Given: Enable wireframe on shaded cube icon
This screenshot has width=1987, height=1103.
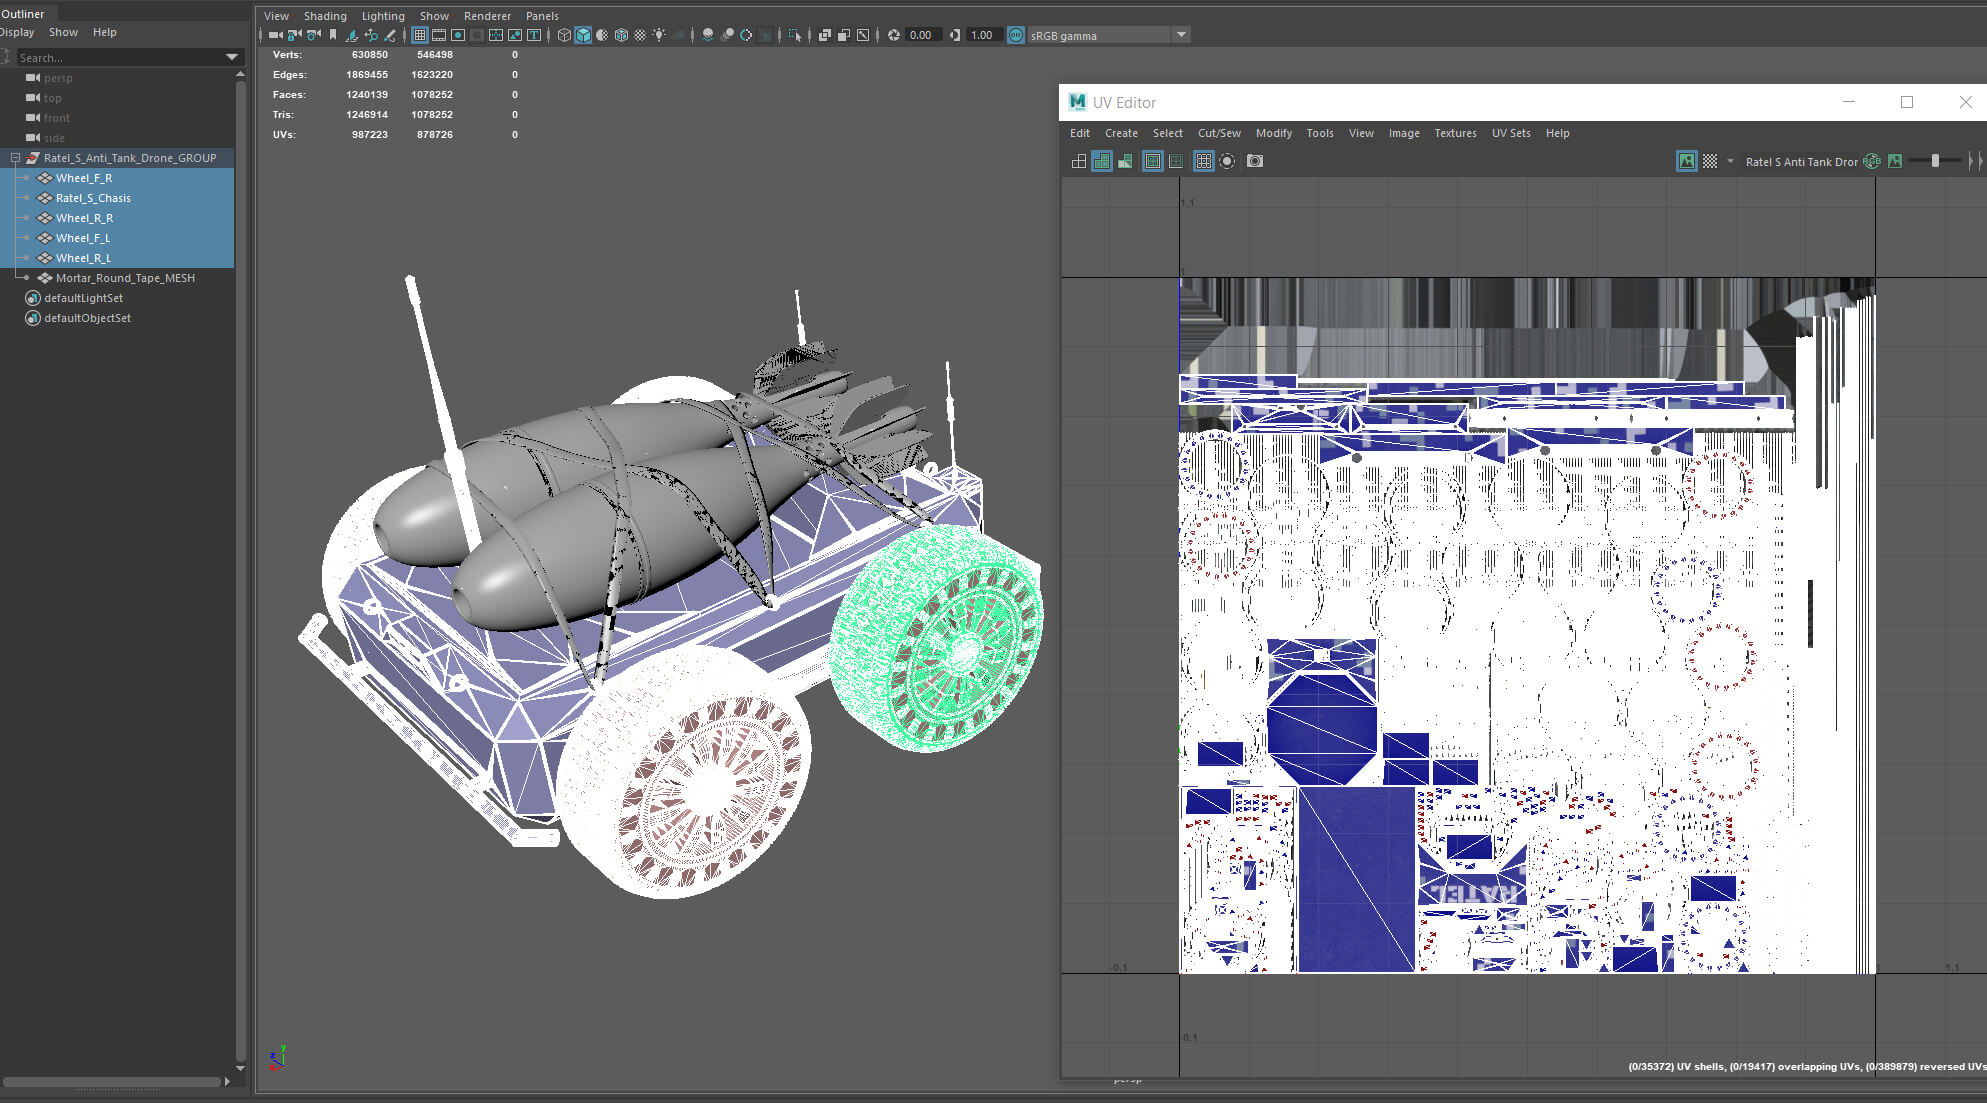Looking at the screenshot, I should (x=621, y=35).
